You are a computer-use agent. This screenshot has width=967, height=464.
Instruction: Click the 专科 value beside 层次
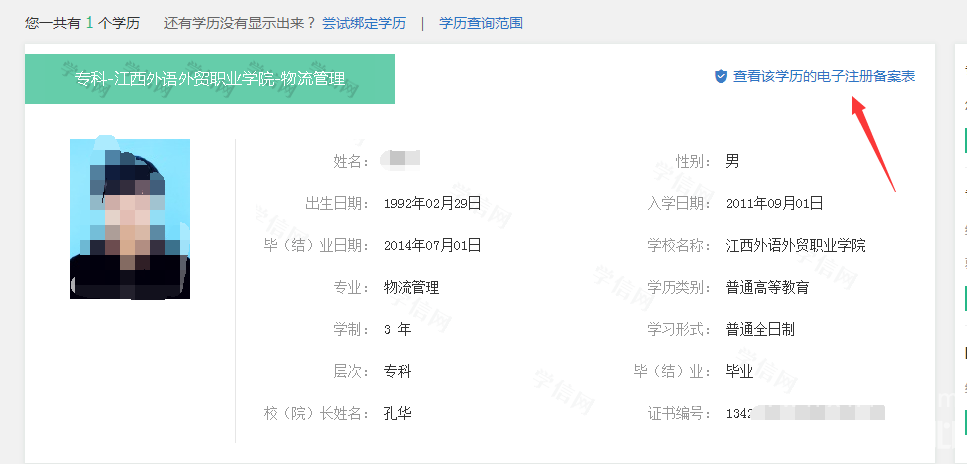397,371
